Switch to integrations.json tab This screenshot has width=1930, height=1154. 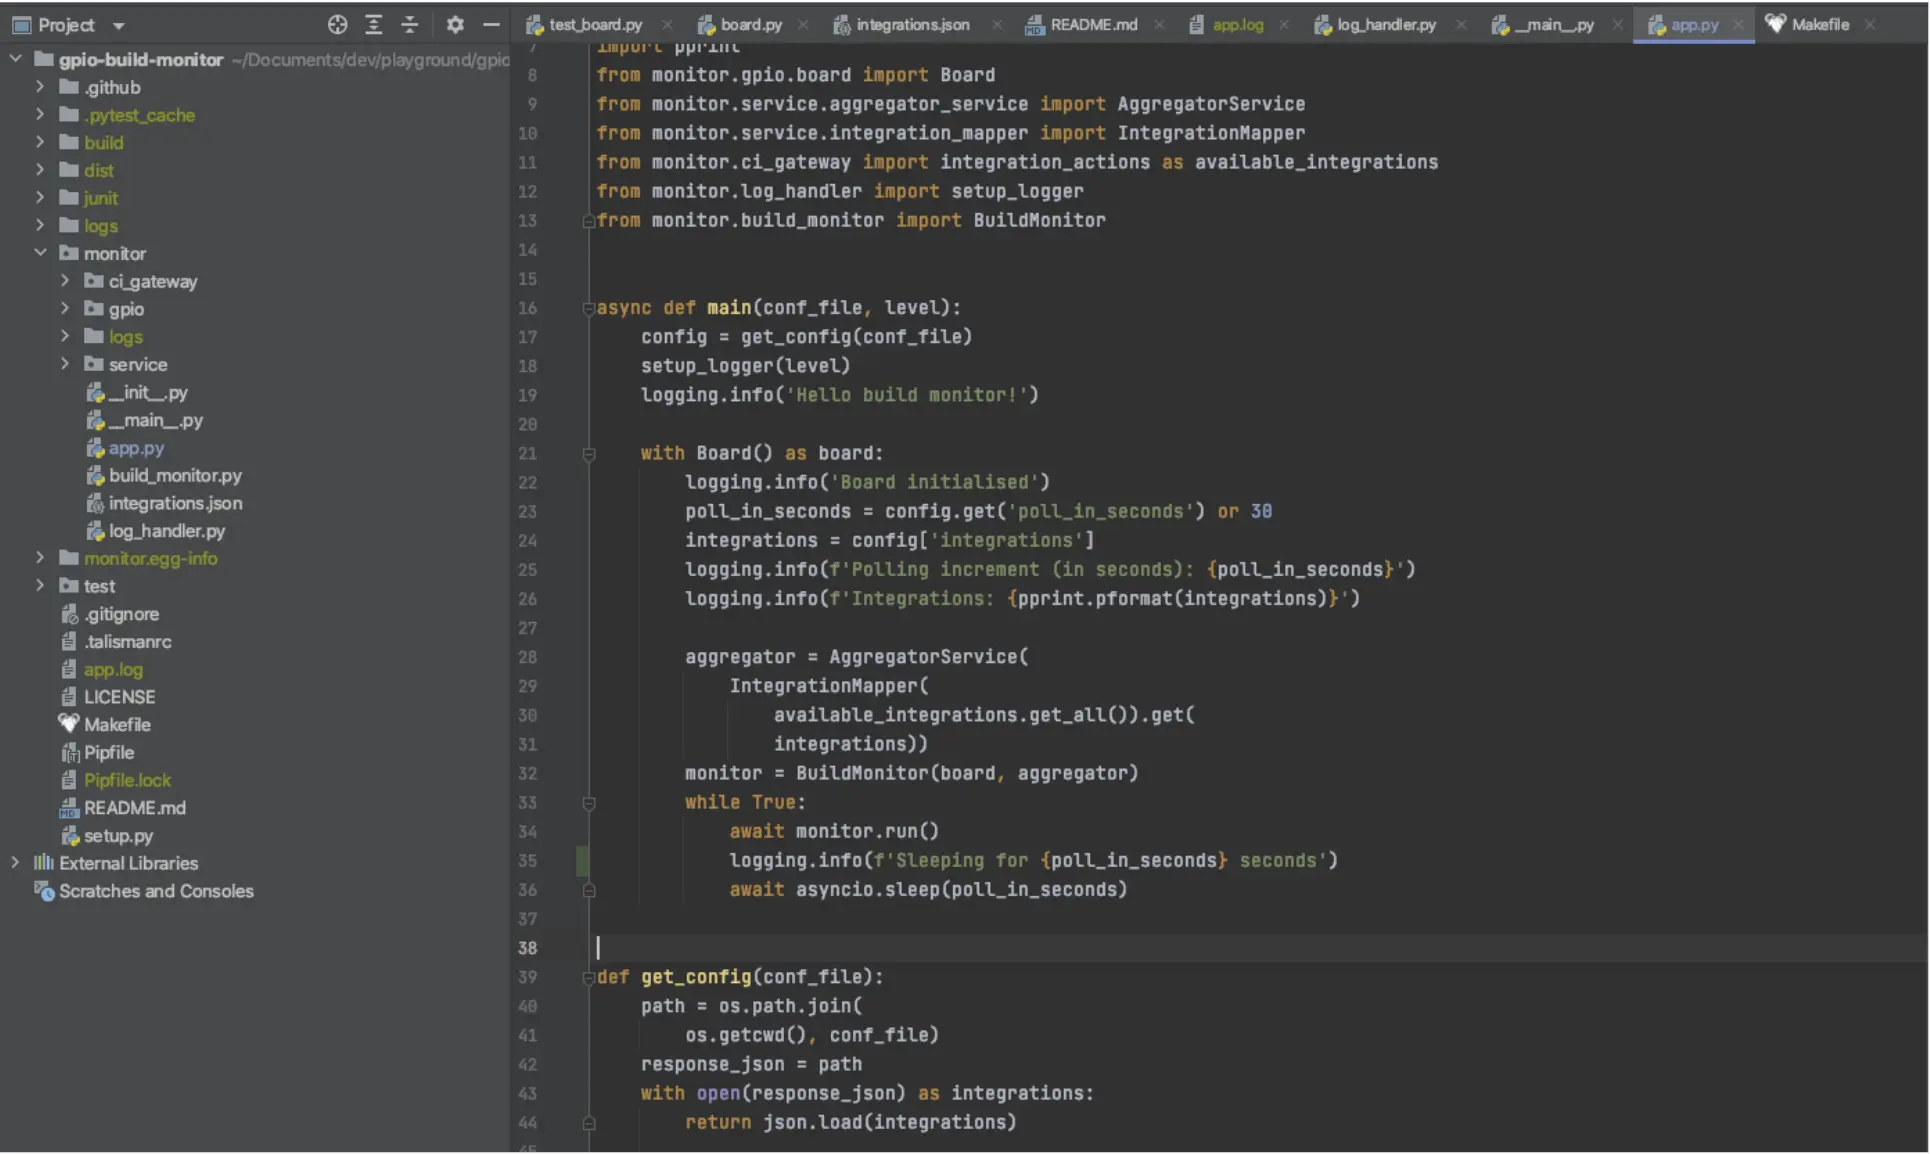click(x=912, y=25)
